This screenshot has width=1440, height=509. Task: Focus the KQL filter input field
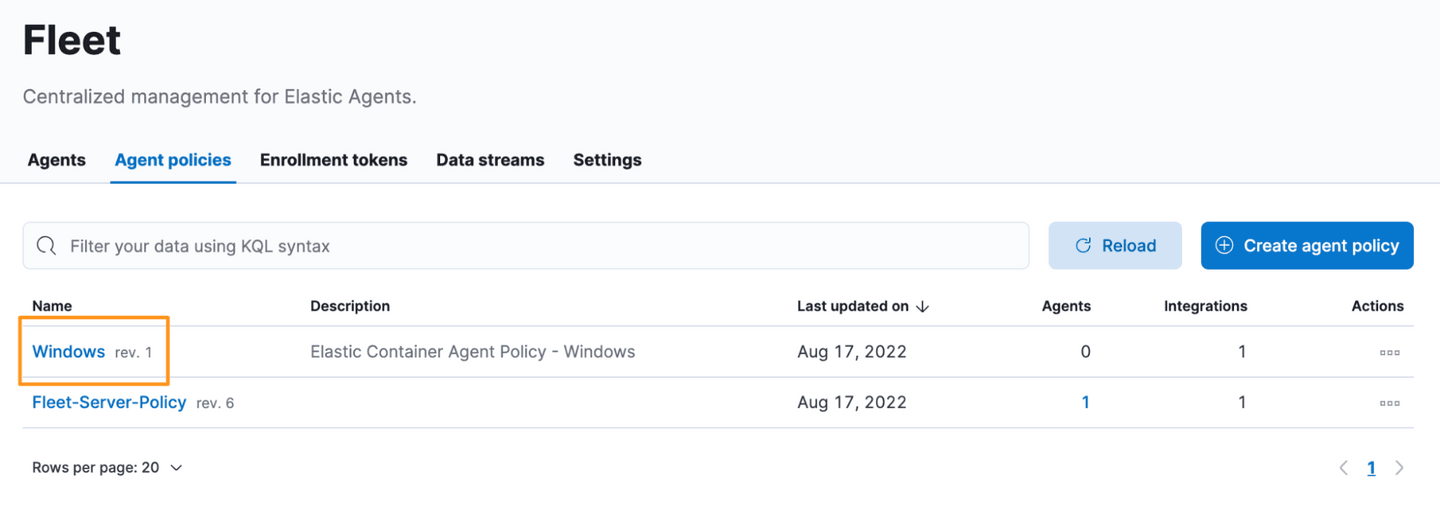540,246
